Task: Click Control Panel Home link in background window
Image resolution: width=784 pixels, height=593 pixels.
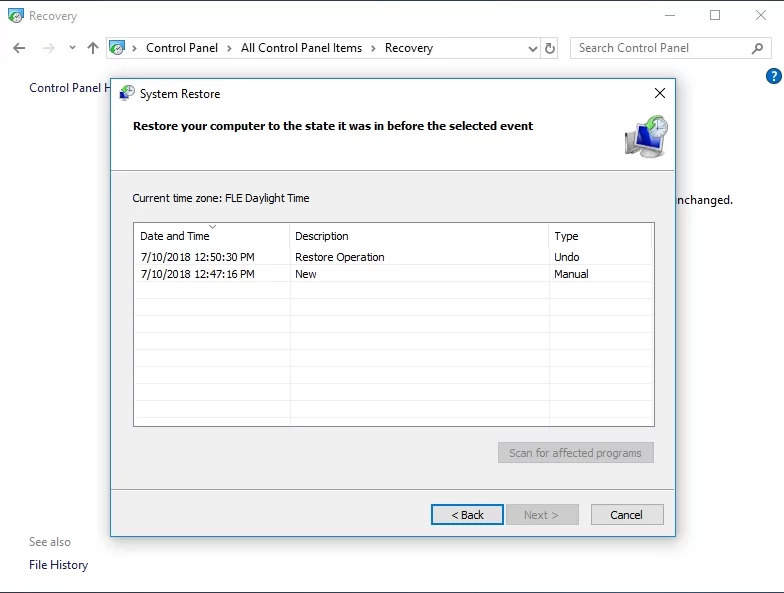Action: (x=69, y=88)
